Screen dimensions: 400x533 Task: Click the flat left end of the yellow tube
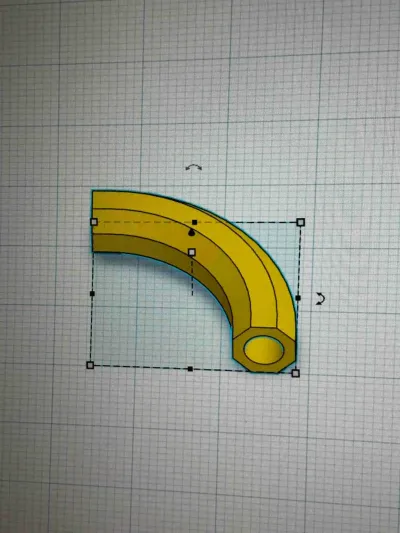(x=92, y=221)
